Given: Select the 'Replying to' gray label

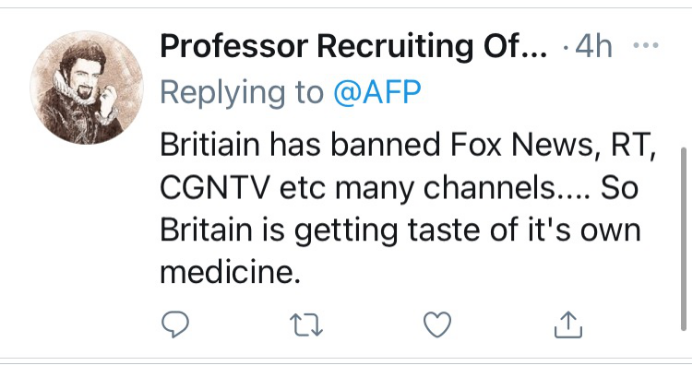Looking at the screenshot, I should (x=242, y=93).
